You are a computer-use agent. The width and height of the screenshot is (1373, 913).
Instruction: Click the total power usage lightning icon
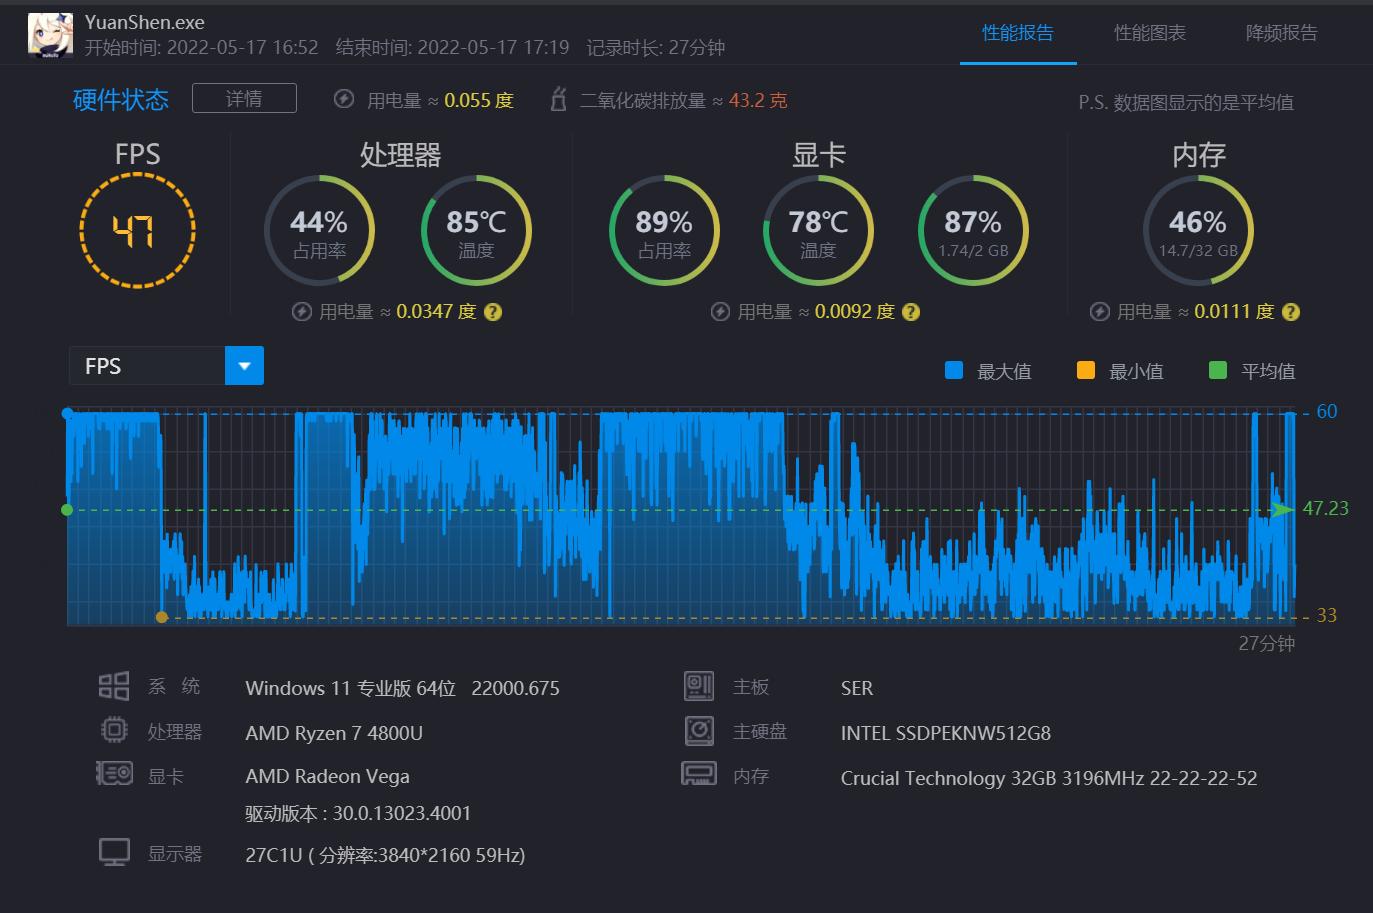(344, 99)
